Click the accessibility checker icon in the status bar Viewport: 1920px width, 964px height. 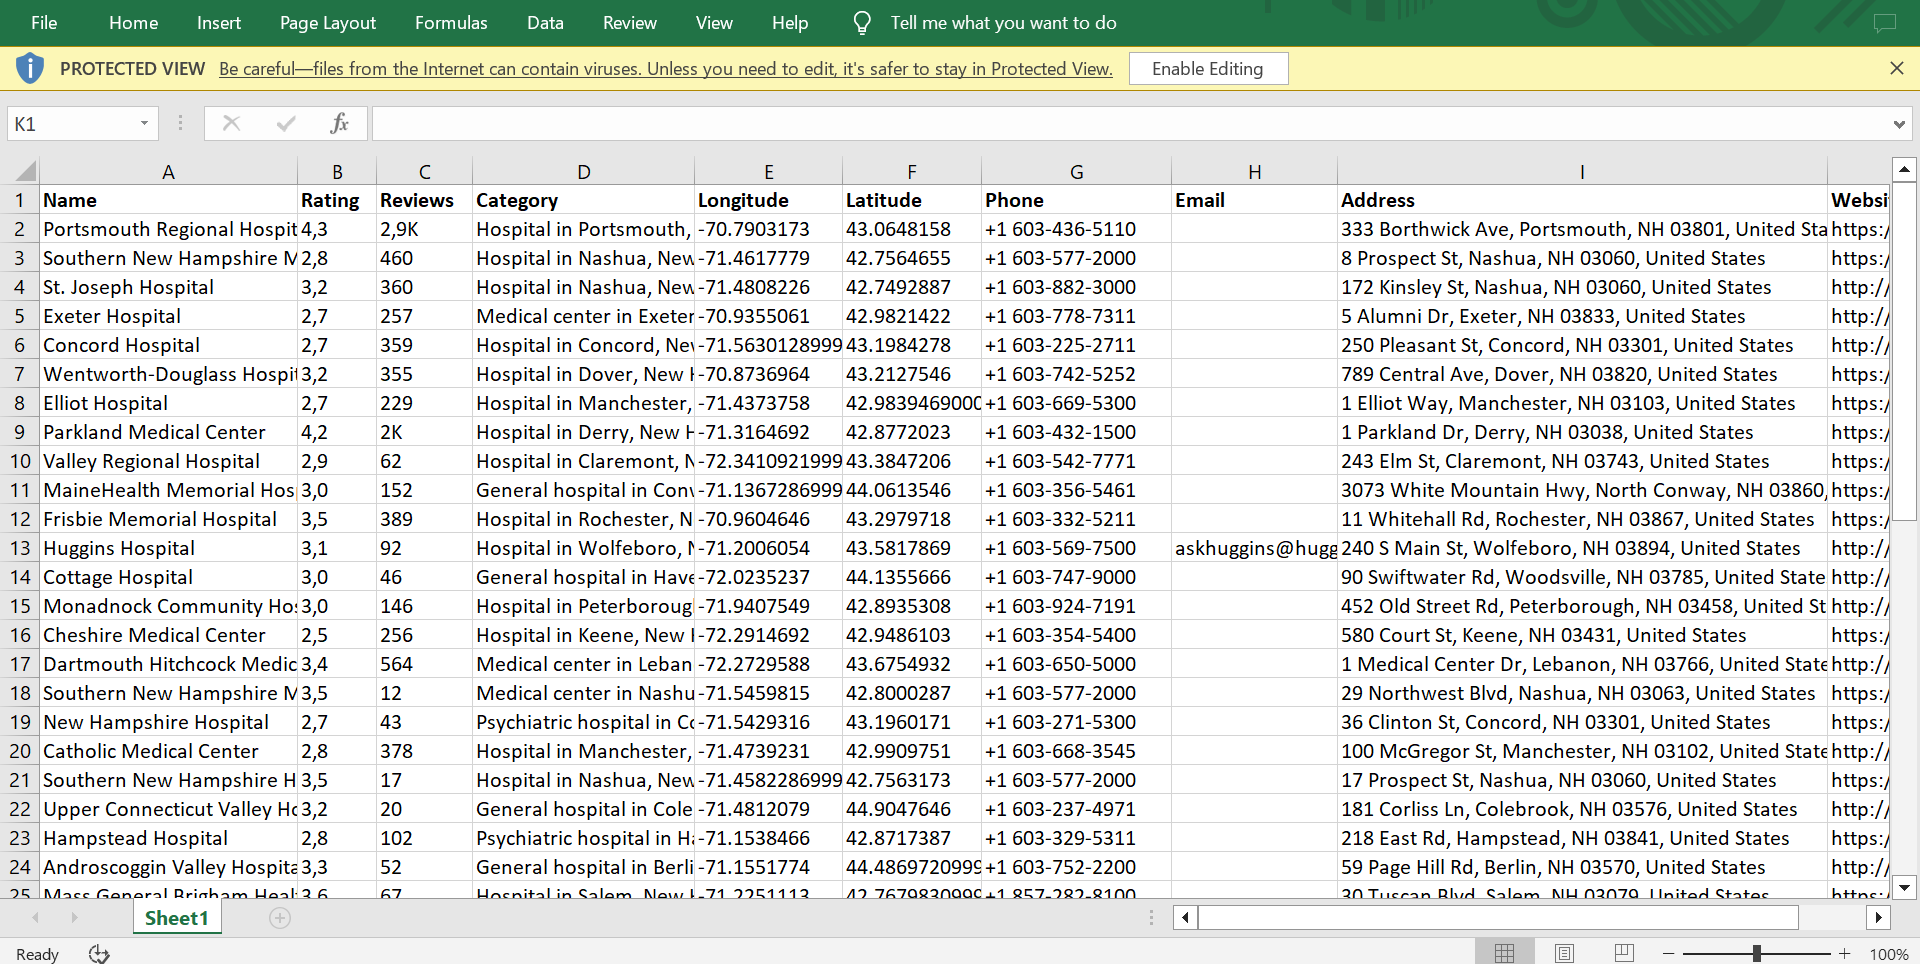[x=99, y=954]
